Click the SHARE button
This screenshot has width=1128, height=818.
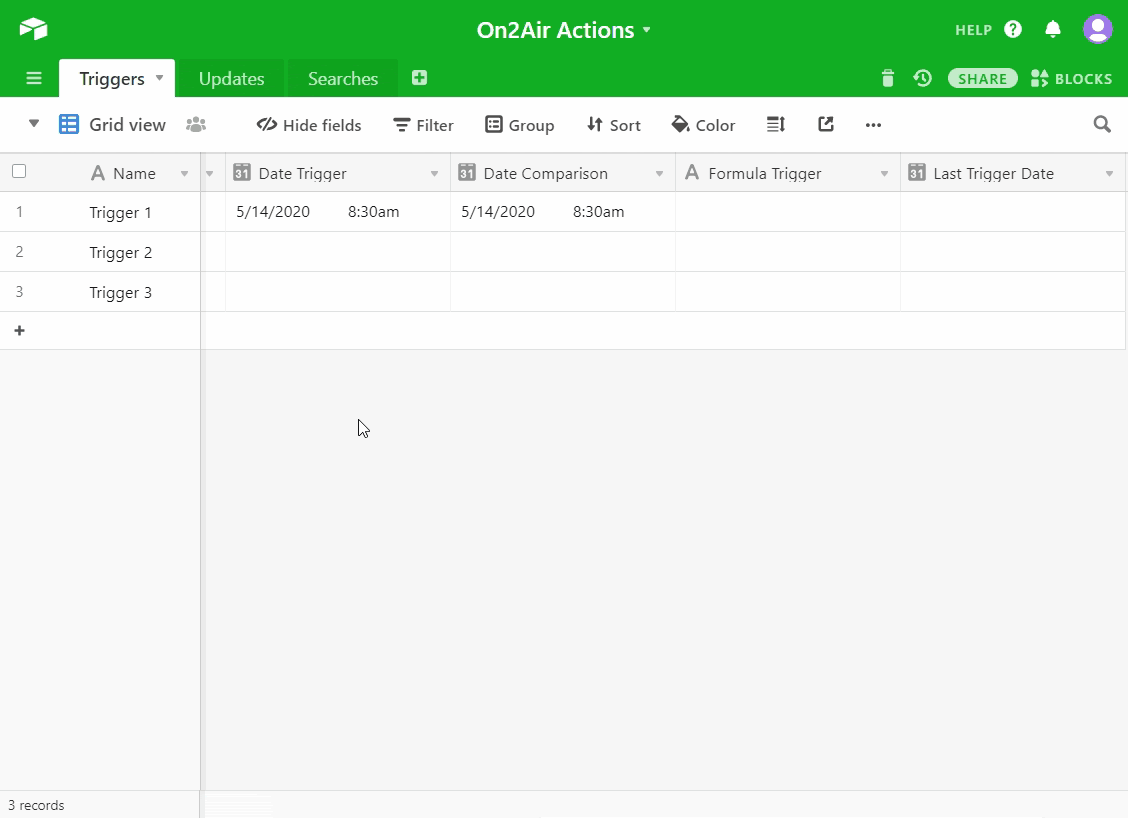click(982, 79)
